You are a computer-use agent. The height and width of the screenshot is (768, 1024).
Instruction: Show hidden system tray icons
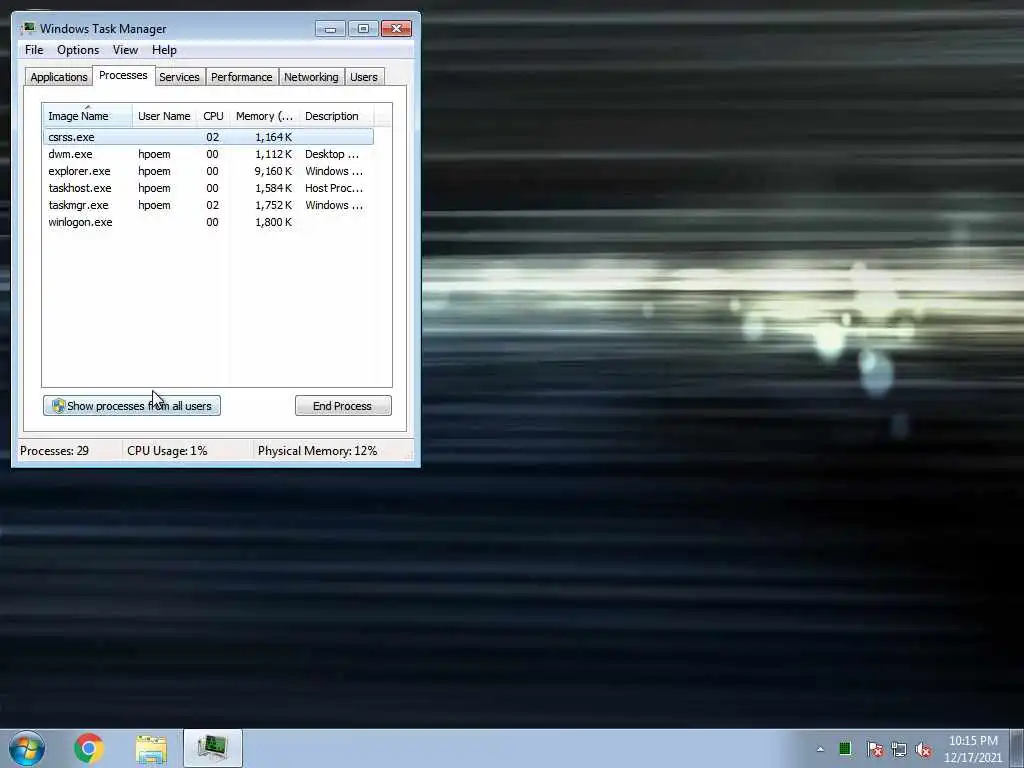click(x=820, y=749)
